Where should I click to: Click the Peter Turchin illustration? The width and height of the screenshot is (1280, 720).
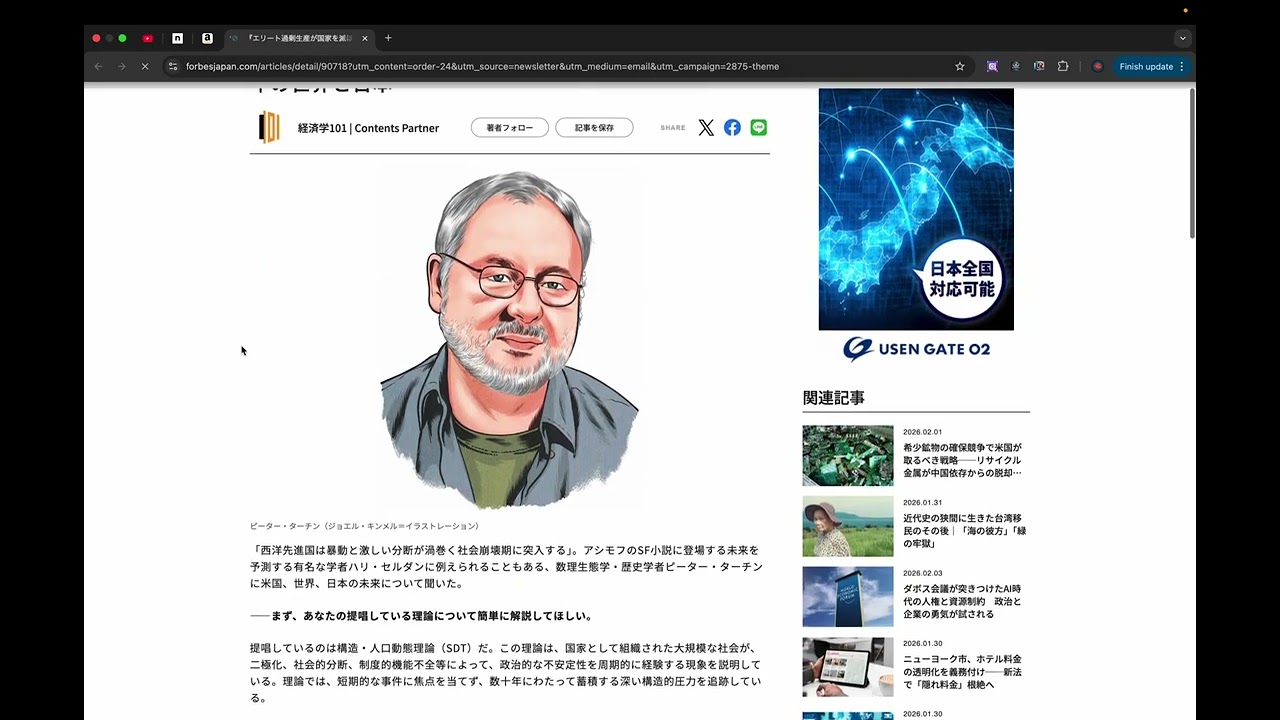510,338
